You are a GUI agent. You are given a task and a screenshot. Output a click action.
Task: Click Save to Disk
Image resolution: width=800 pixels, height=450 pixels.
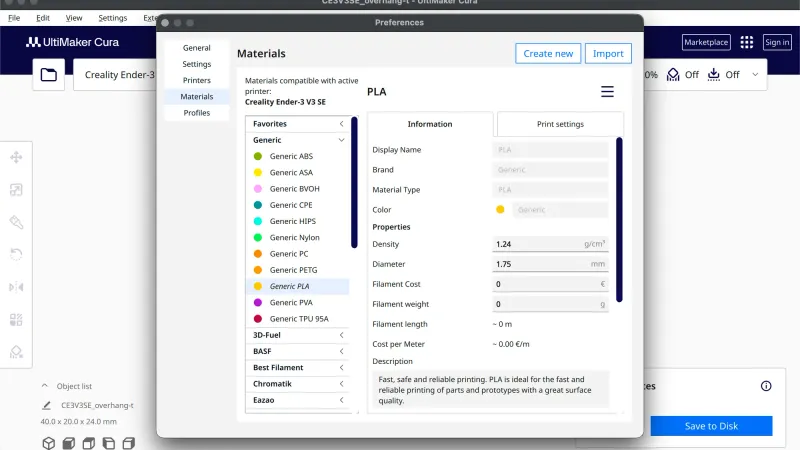coord(711,426)
